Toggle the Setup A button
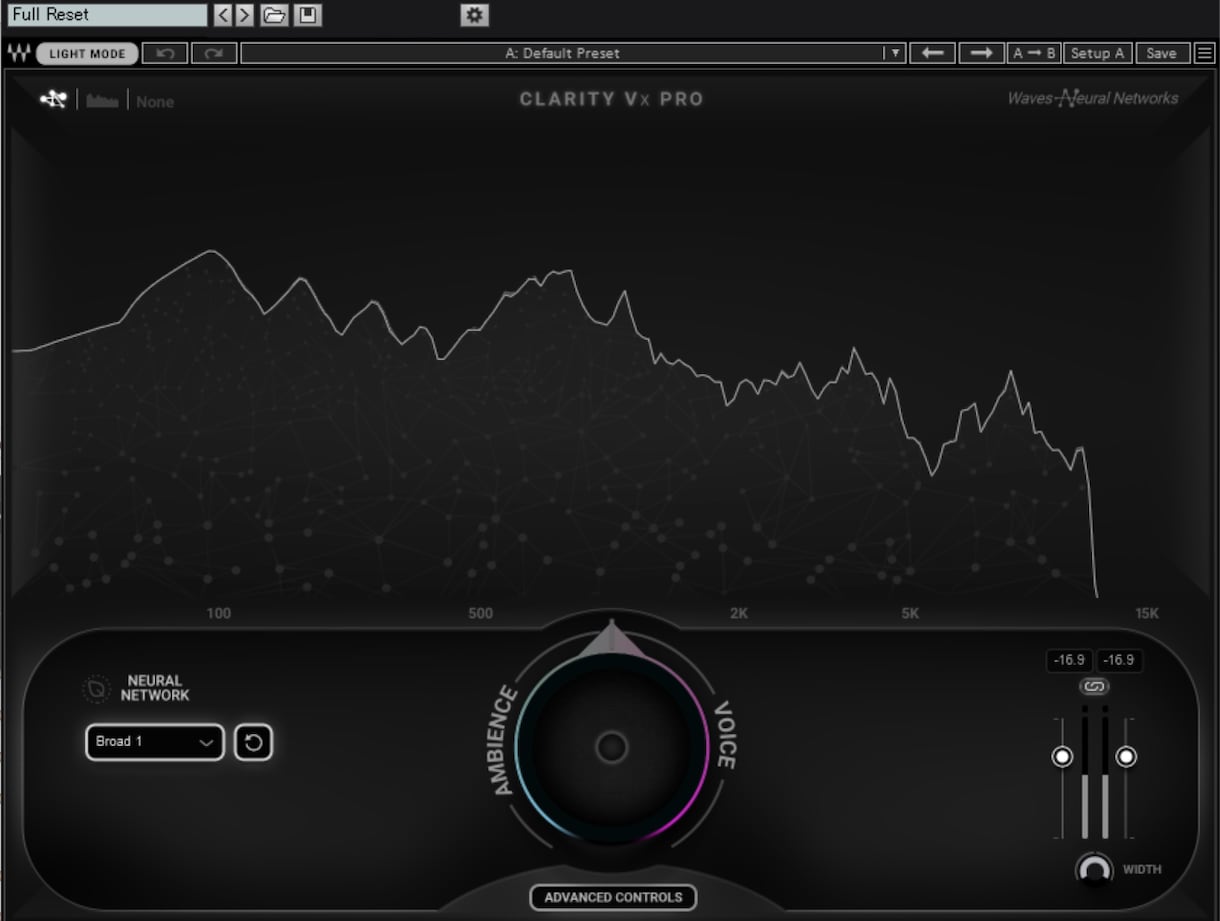The image size is (1220, 921). (x=1097, y=53)
